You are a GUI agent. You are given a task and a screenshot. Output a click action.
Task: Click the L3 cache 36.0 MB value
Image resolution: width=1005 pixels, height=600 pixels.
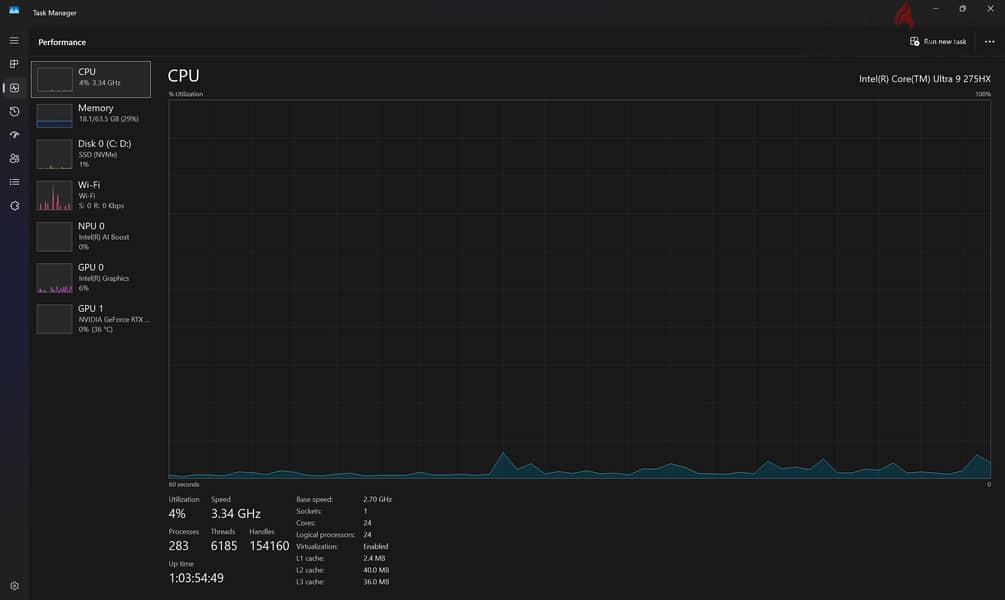[376, 582]
